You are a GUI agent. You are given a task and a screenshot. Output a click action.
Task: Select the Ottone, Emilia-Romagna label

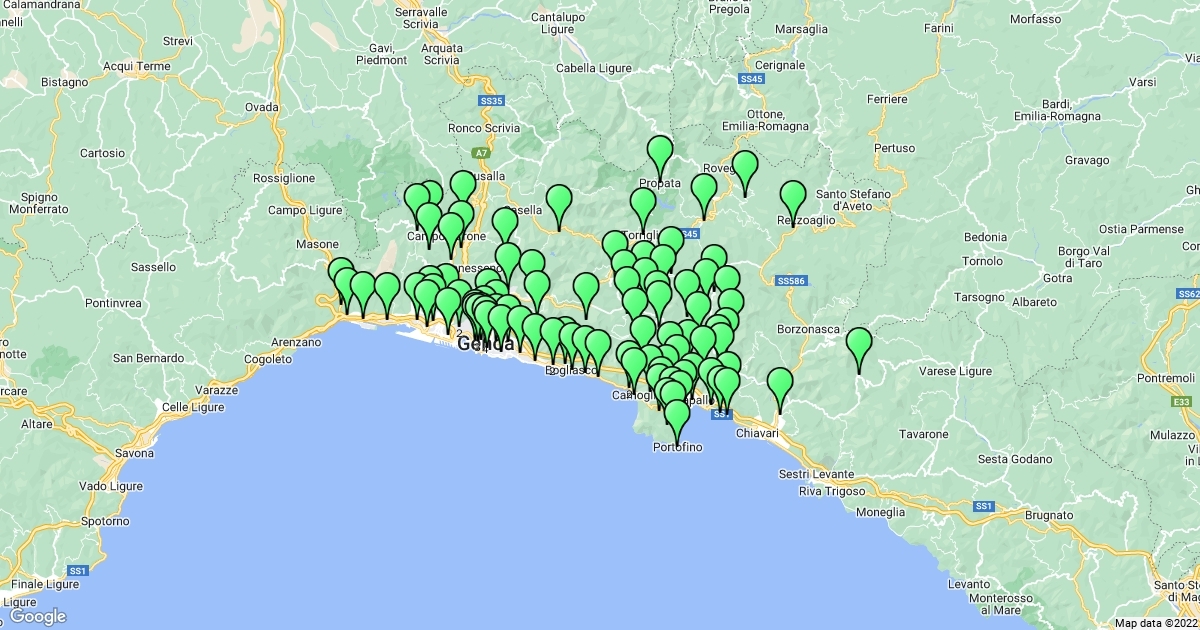764,120
